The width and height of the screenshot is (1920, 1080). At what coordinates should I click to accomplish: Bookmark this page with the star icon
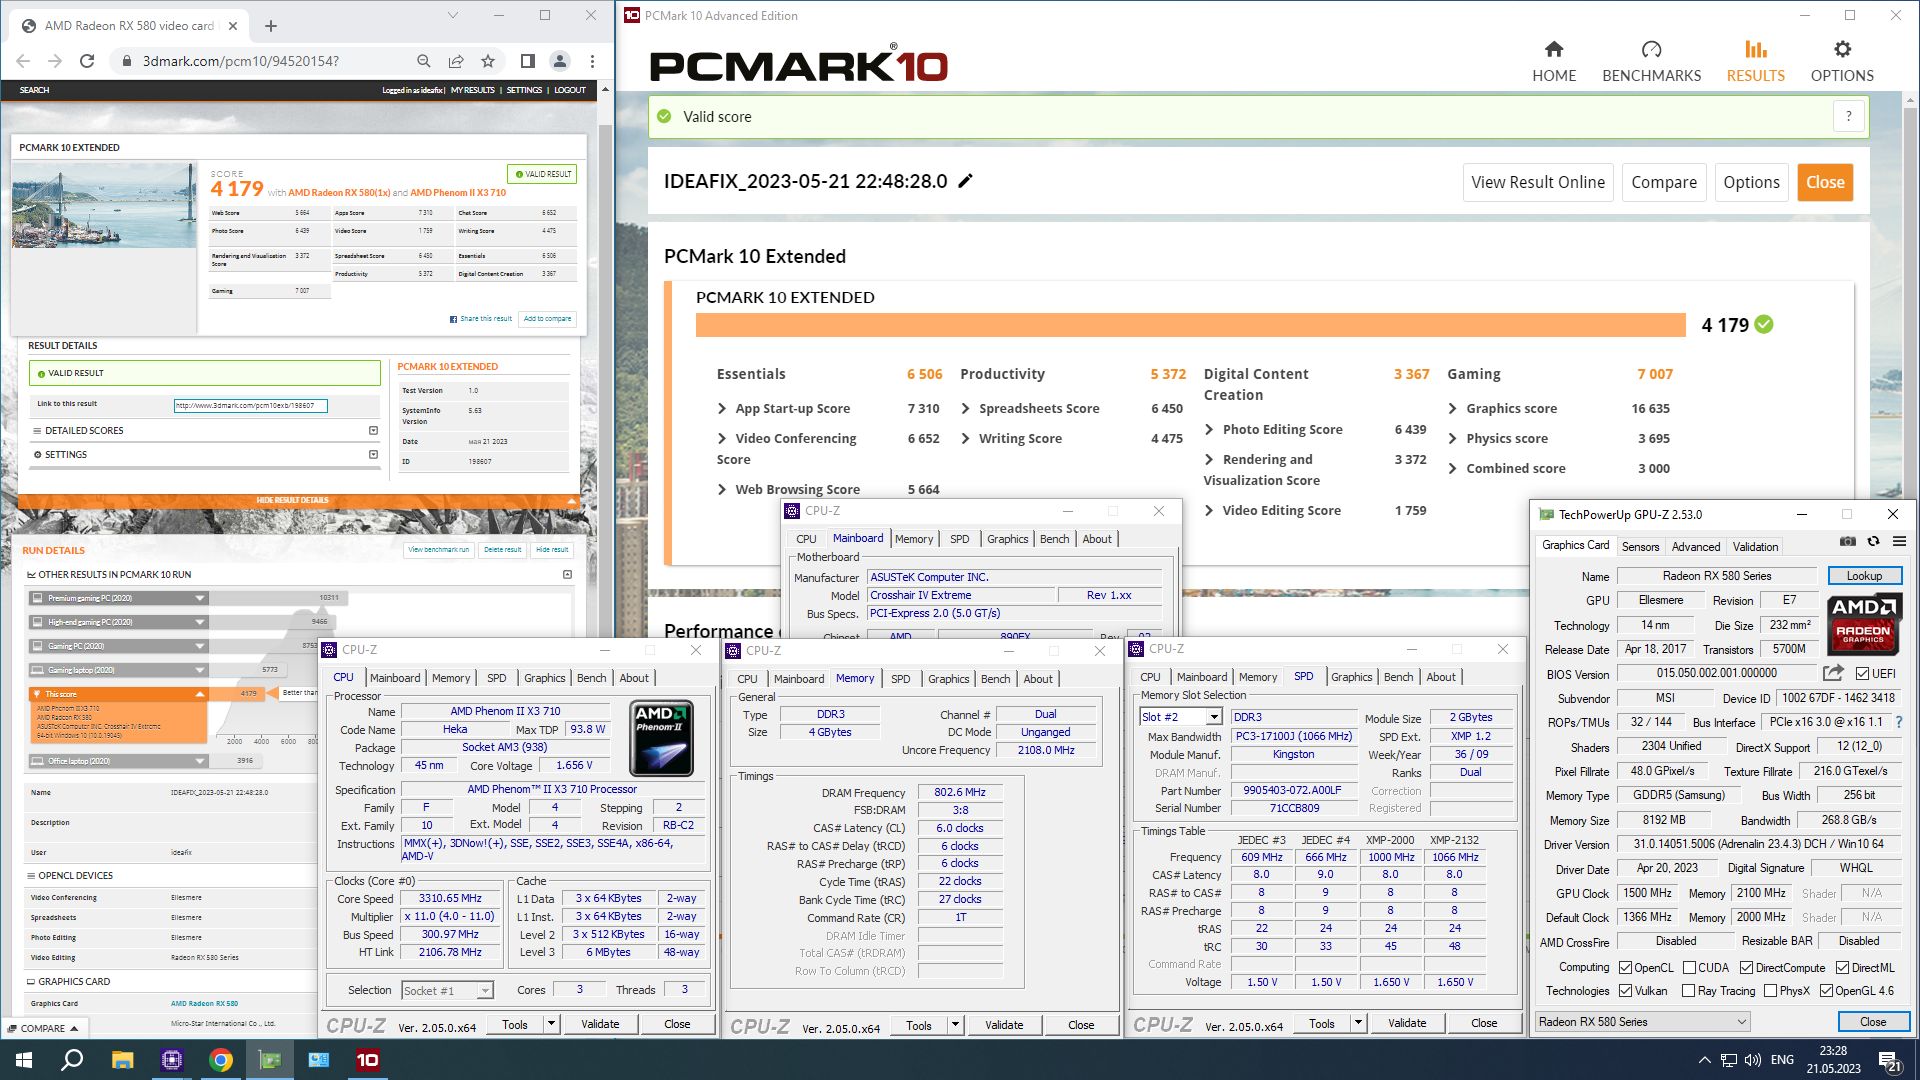[488, 61]
